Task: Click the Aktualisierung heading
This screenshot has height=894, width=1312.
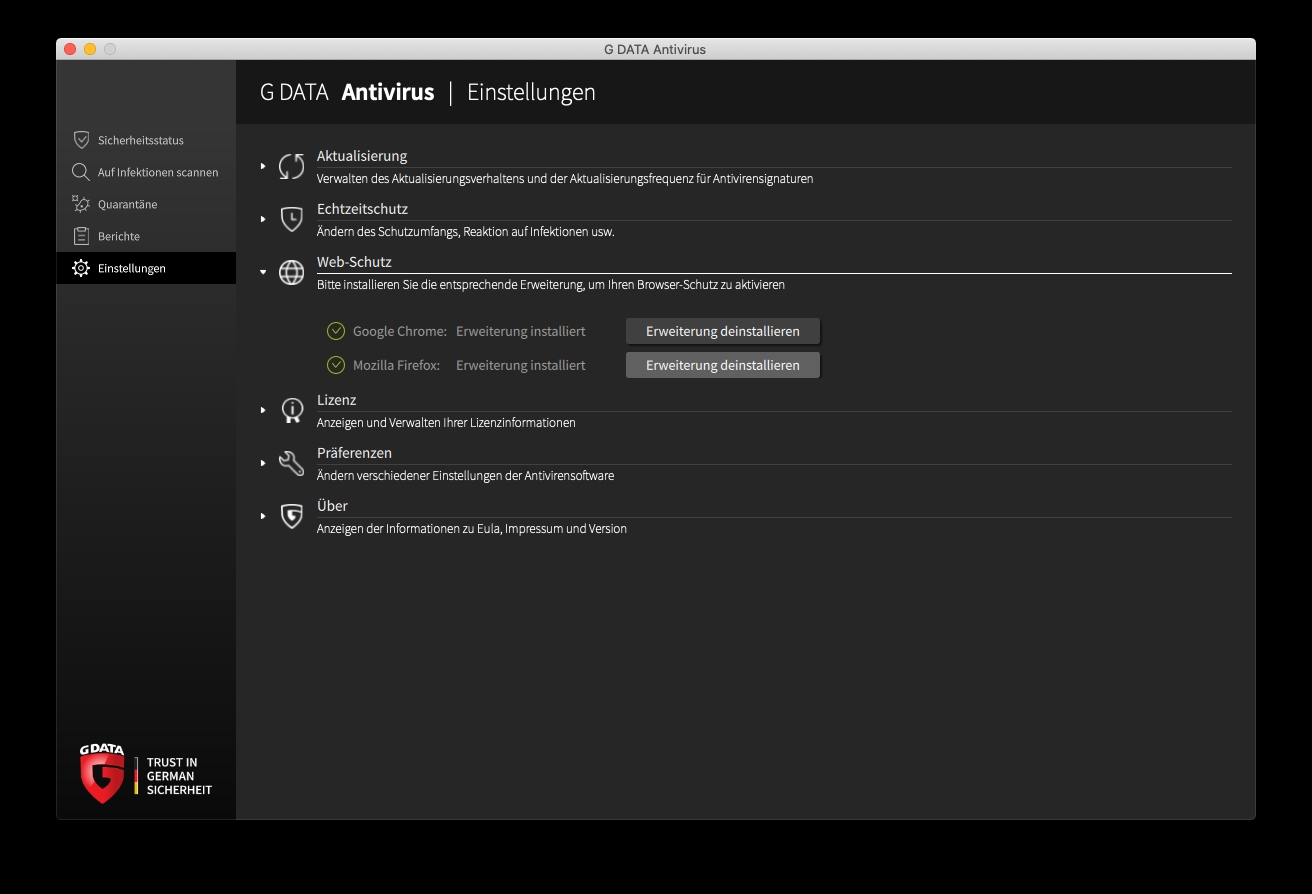Action: [x=362, y=156]
